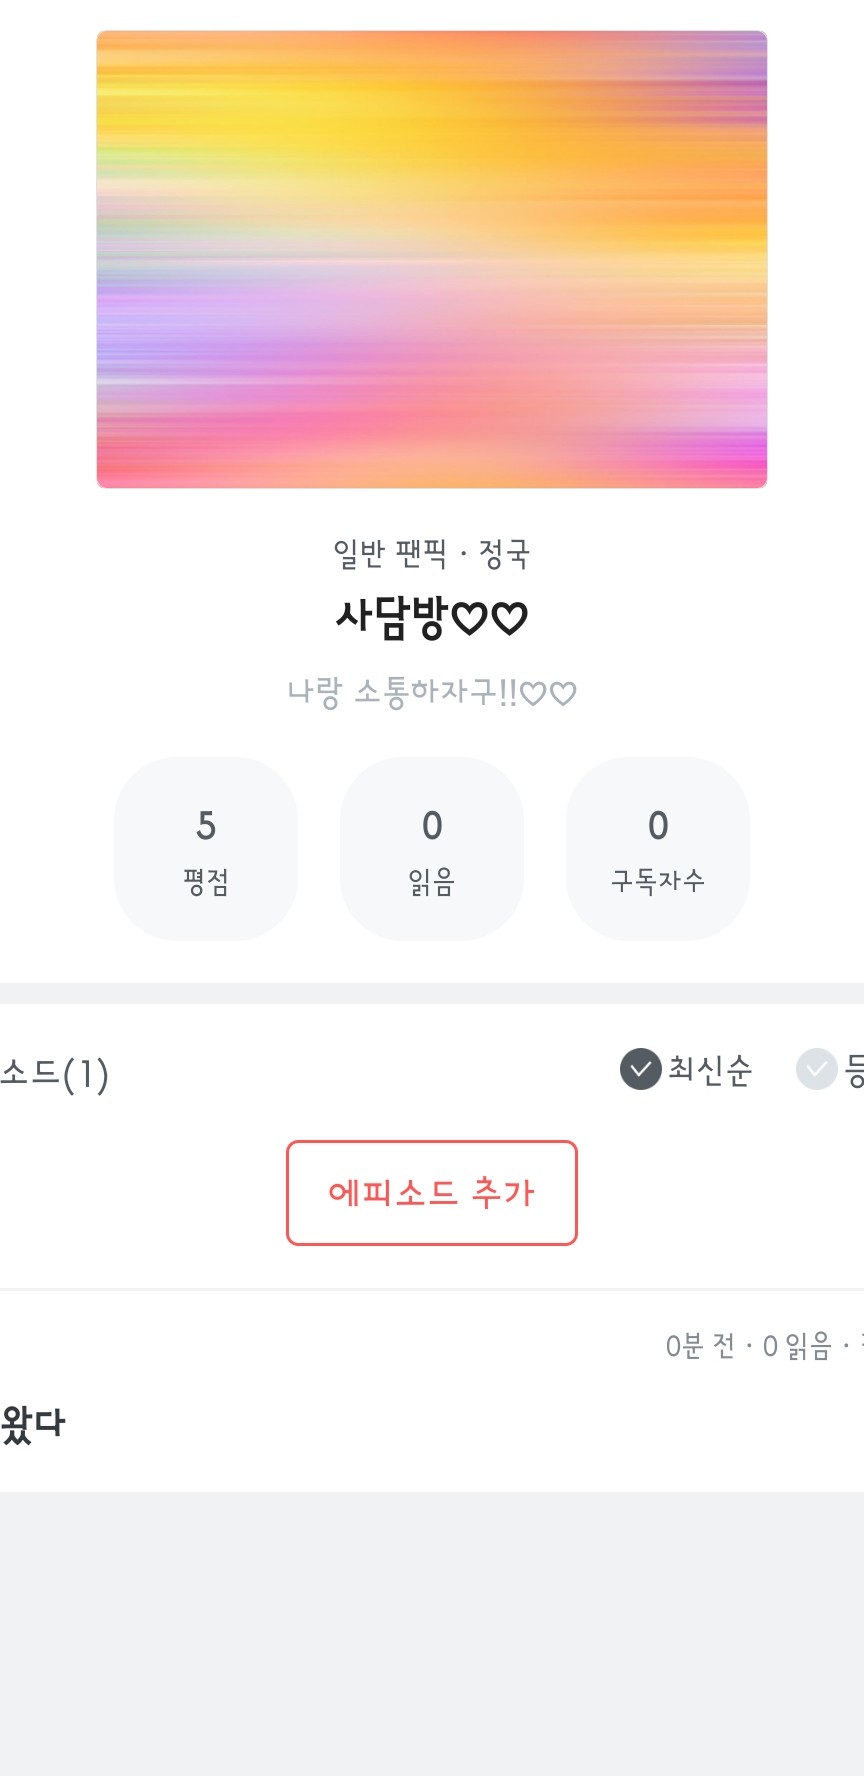Screen dimensions: 864x1776
Task: Select the episode list header showing (1)
Action: click(55, 1074)
